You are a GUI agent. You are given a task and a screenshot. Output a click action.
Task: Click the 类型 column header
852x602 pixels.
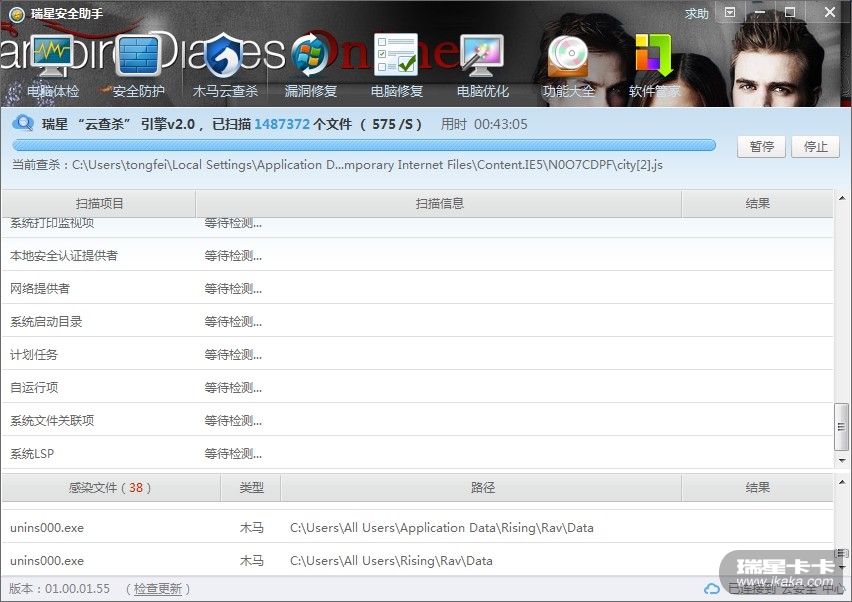(x=251, y=487)
